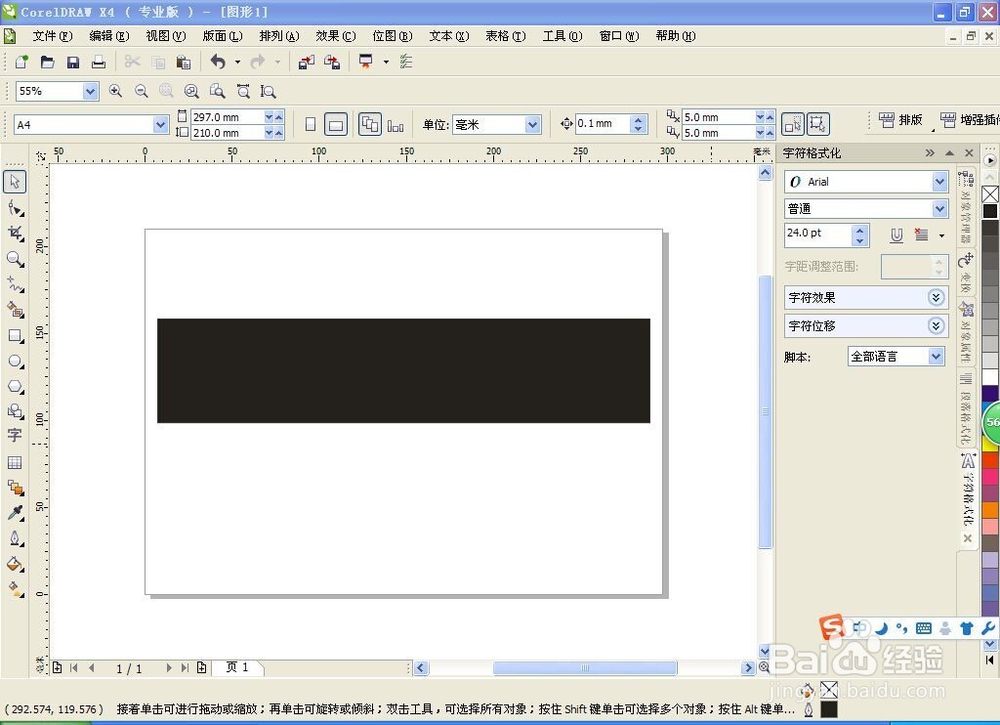Switch the page to landscape orientation
1000x725 pixels.
(335, 124)
